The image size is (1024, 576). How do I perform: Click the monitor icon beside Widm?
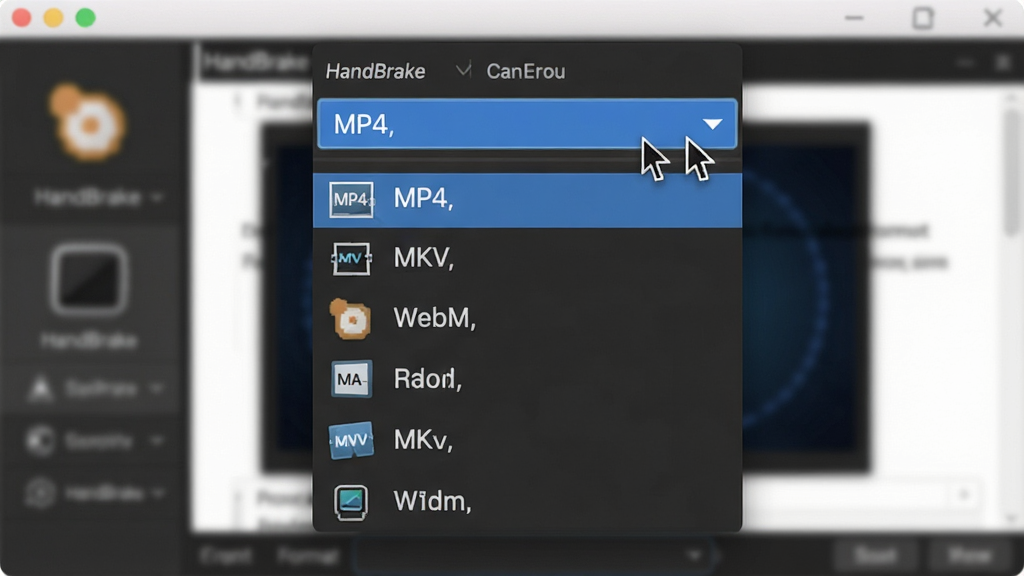[x=351, y=502]
